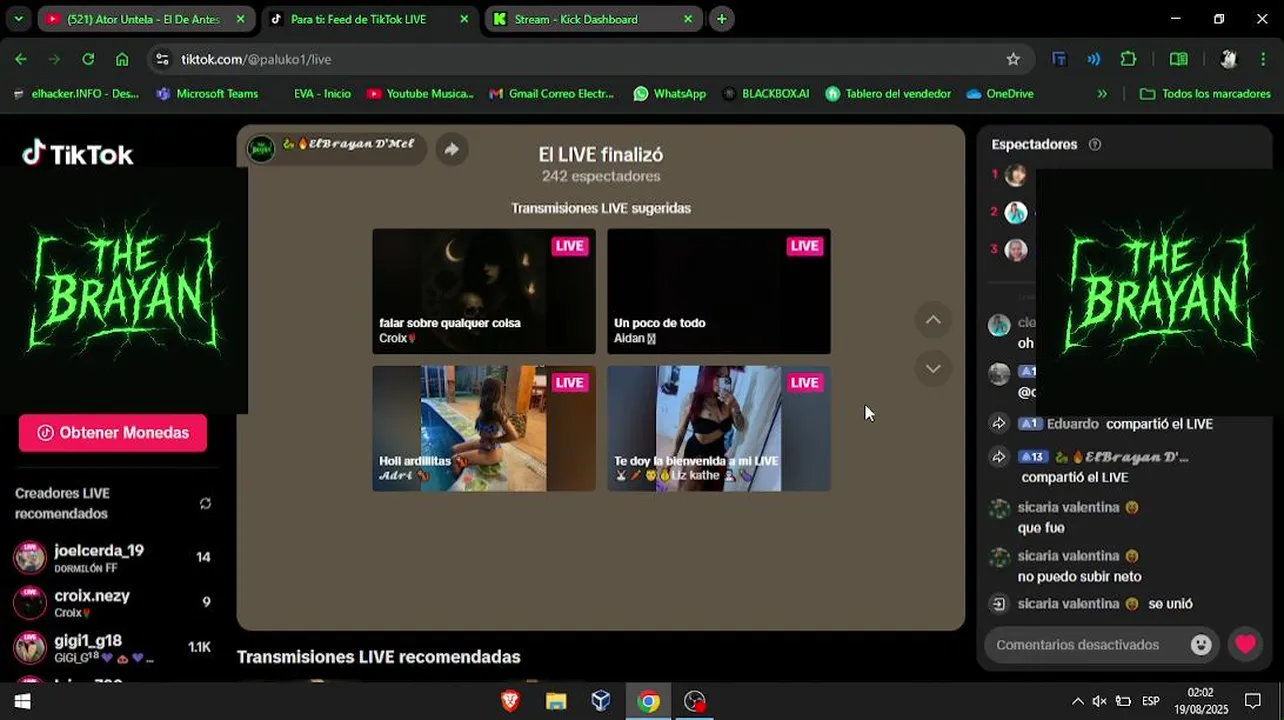
Task: Click the Obtener Monedas button
Action: click(113, 433)
